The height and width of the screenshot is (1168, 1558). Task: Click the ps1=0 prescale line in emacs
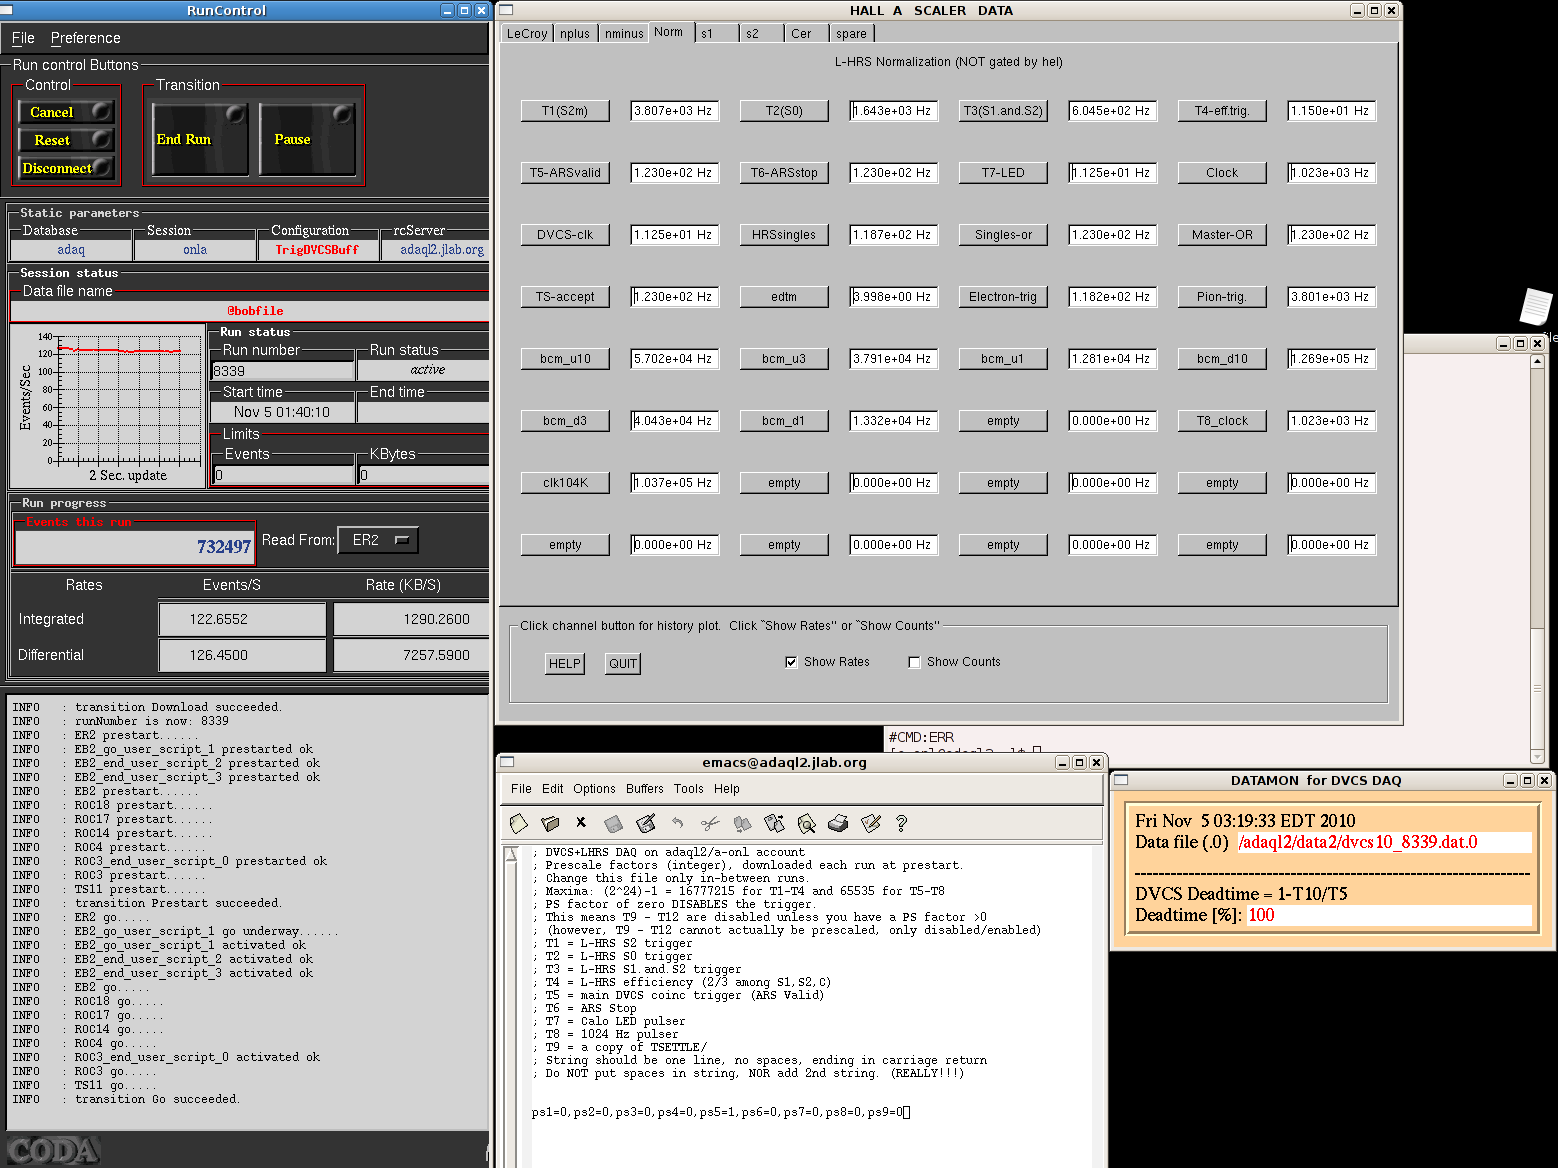(721, 1112)
